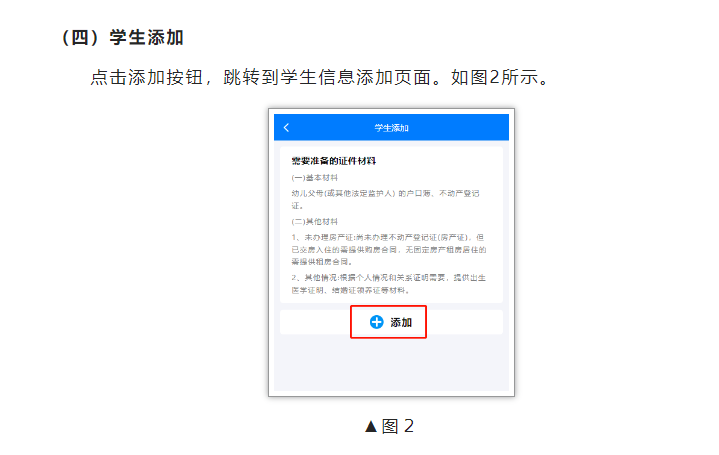The image size is (719, 455).
Task: Select the 学生添加 title in blue bar
Action: coord(391,128)
